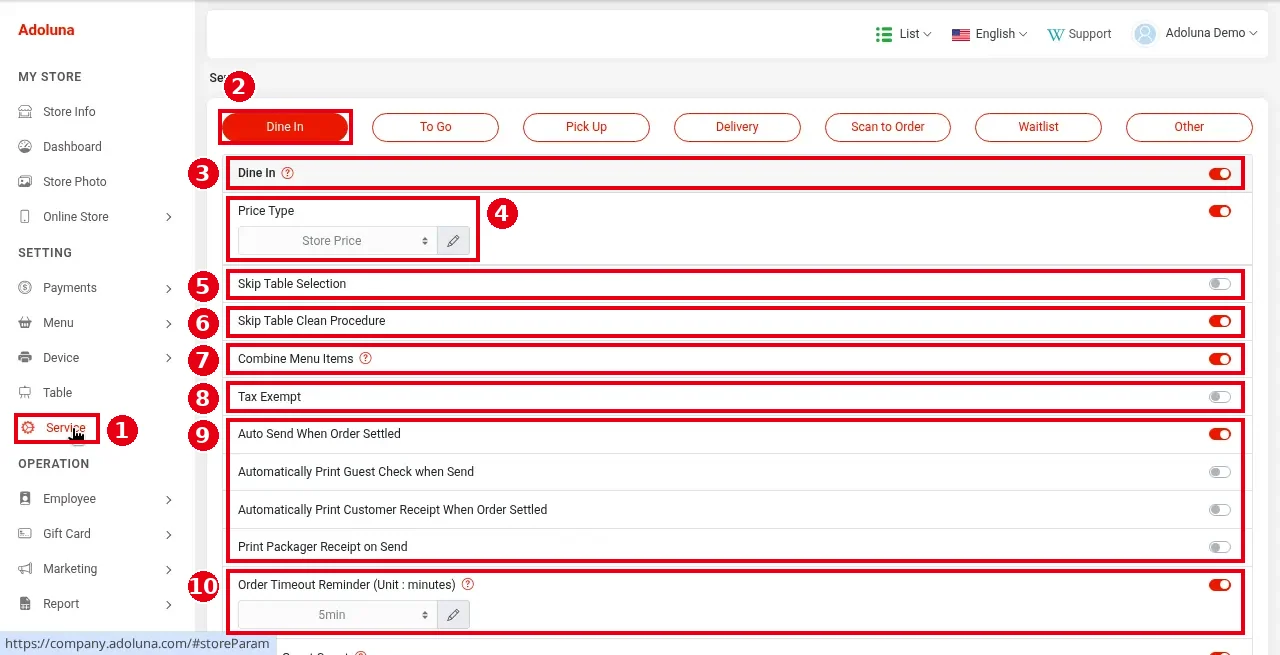Click the Menu basket icon

pos(25,323)
